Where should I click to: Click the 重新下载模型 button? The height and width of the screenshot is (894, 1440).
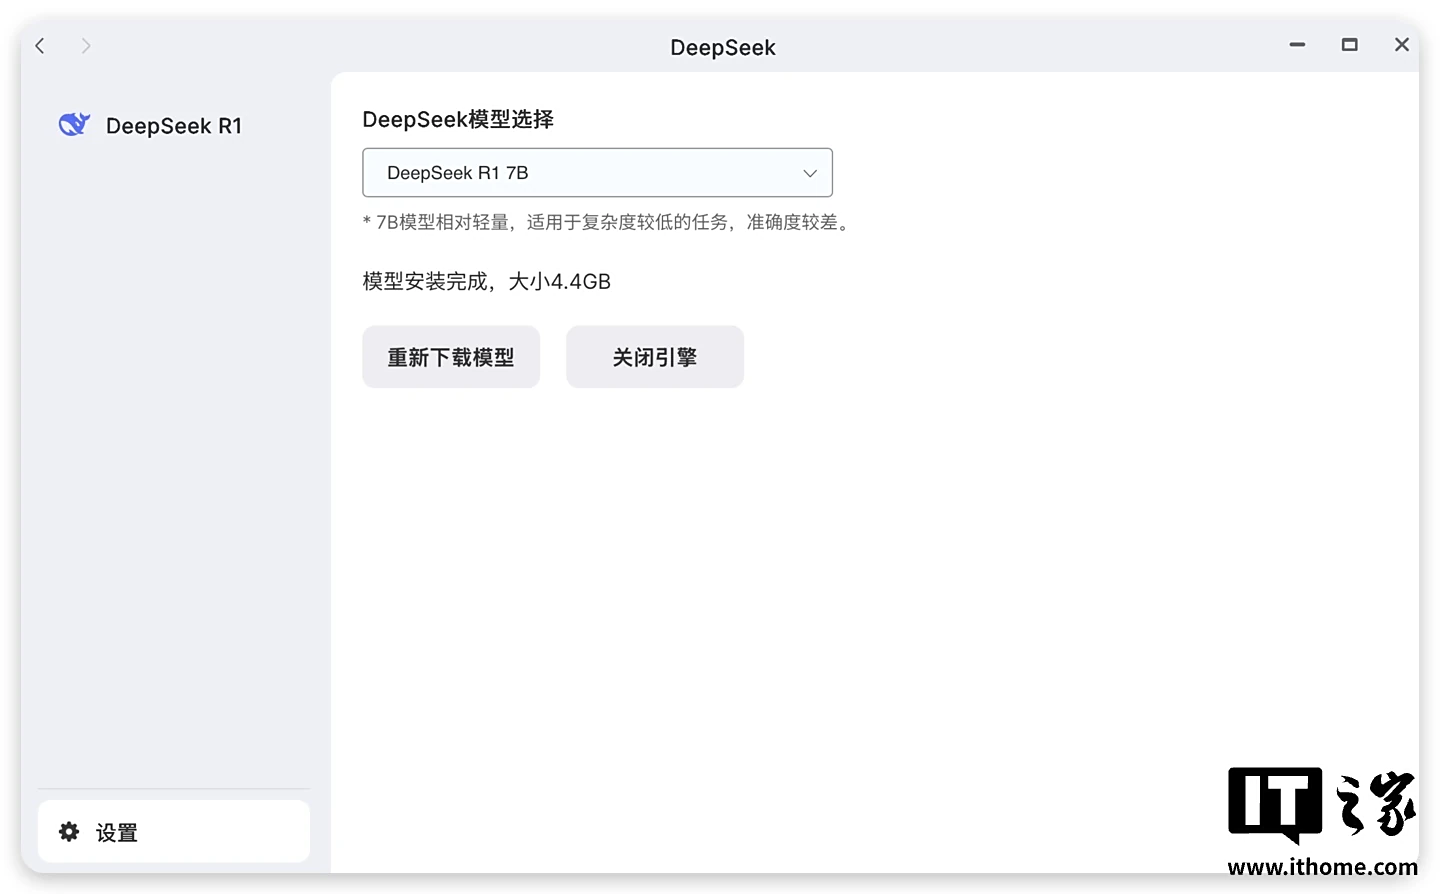451,357
